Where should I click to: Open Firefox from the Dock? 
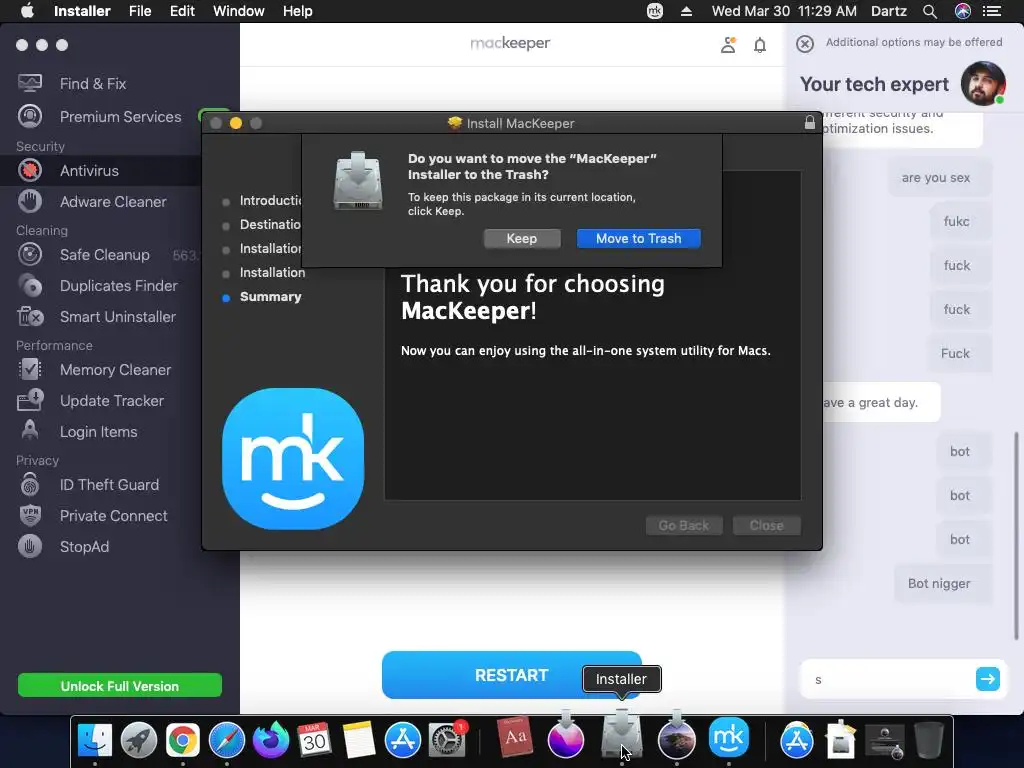point(270,739)
